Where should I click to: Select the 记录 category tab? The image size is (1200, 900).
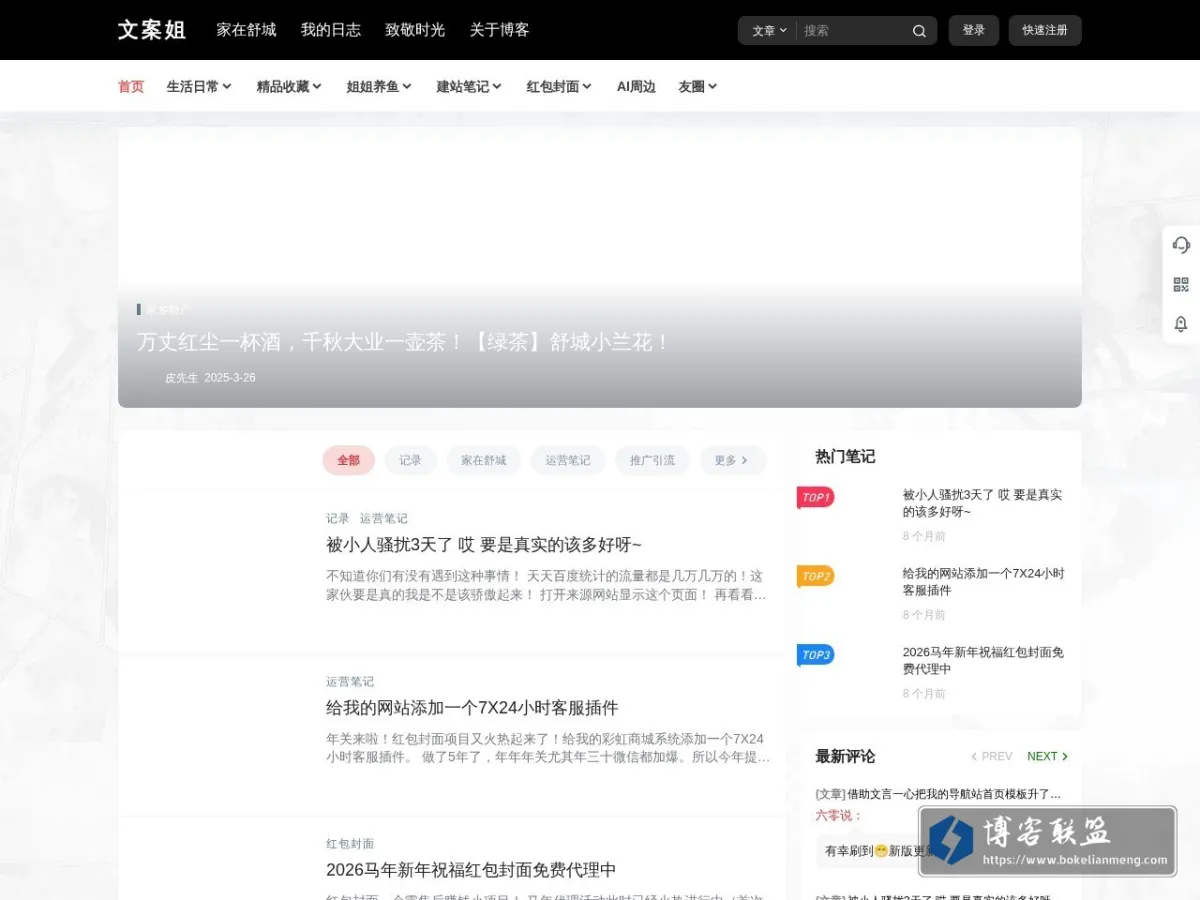click(410, 460)
